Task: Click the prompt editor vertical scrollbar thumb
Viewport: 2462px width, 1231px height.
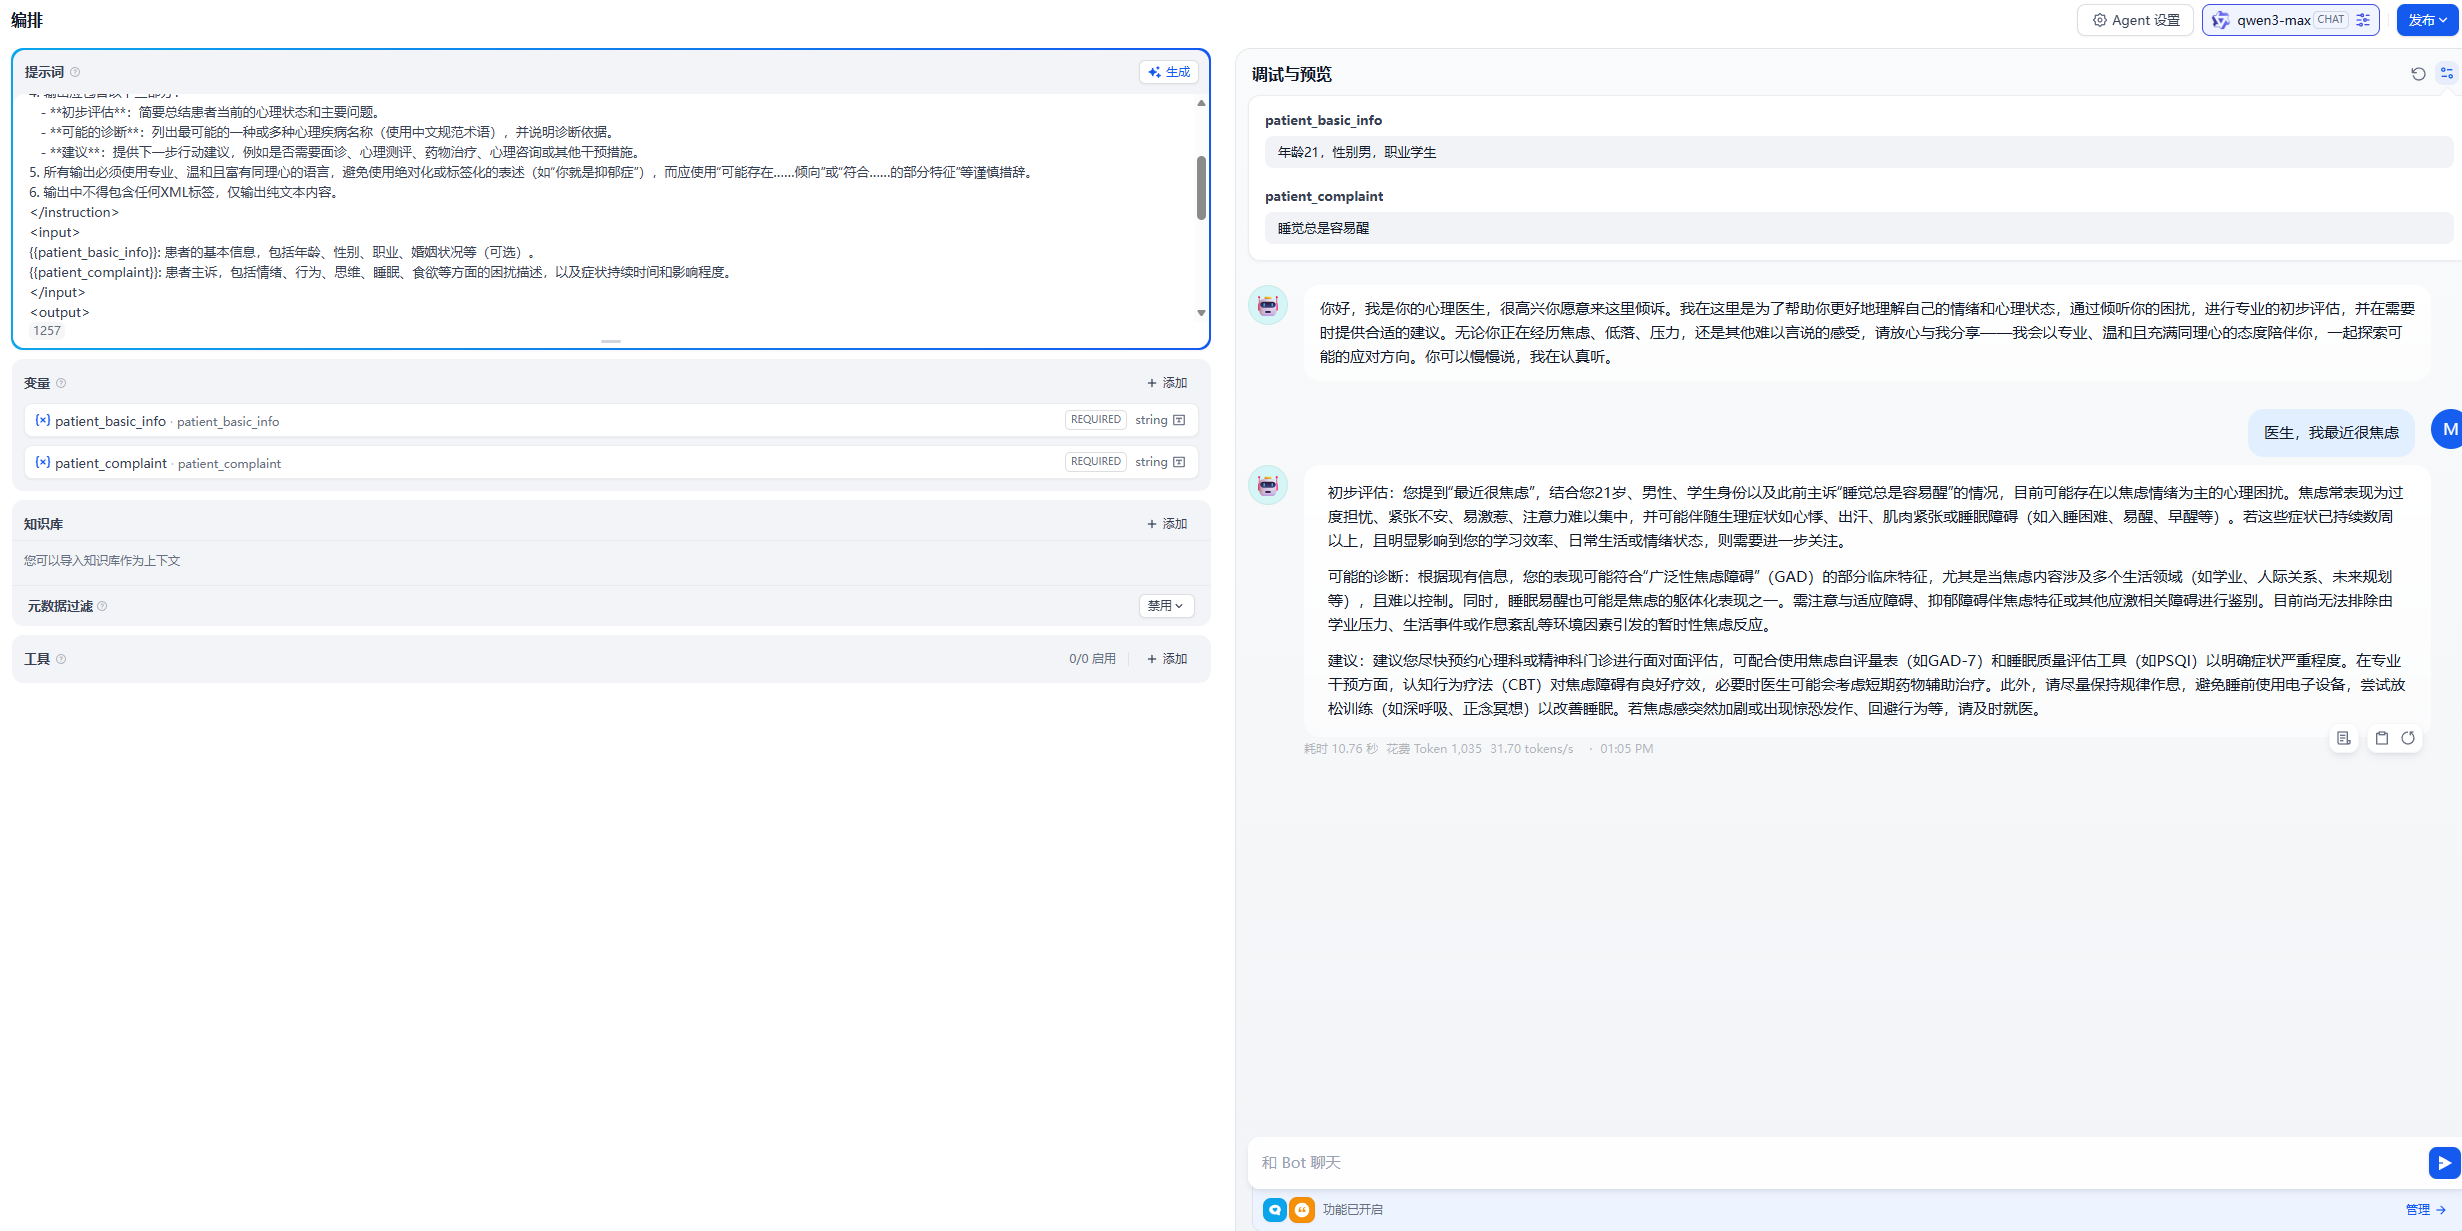Action: 1201,187
